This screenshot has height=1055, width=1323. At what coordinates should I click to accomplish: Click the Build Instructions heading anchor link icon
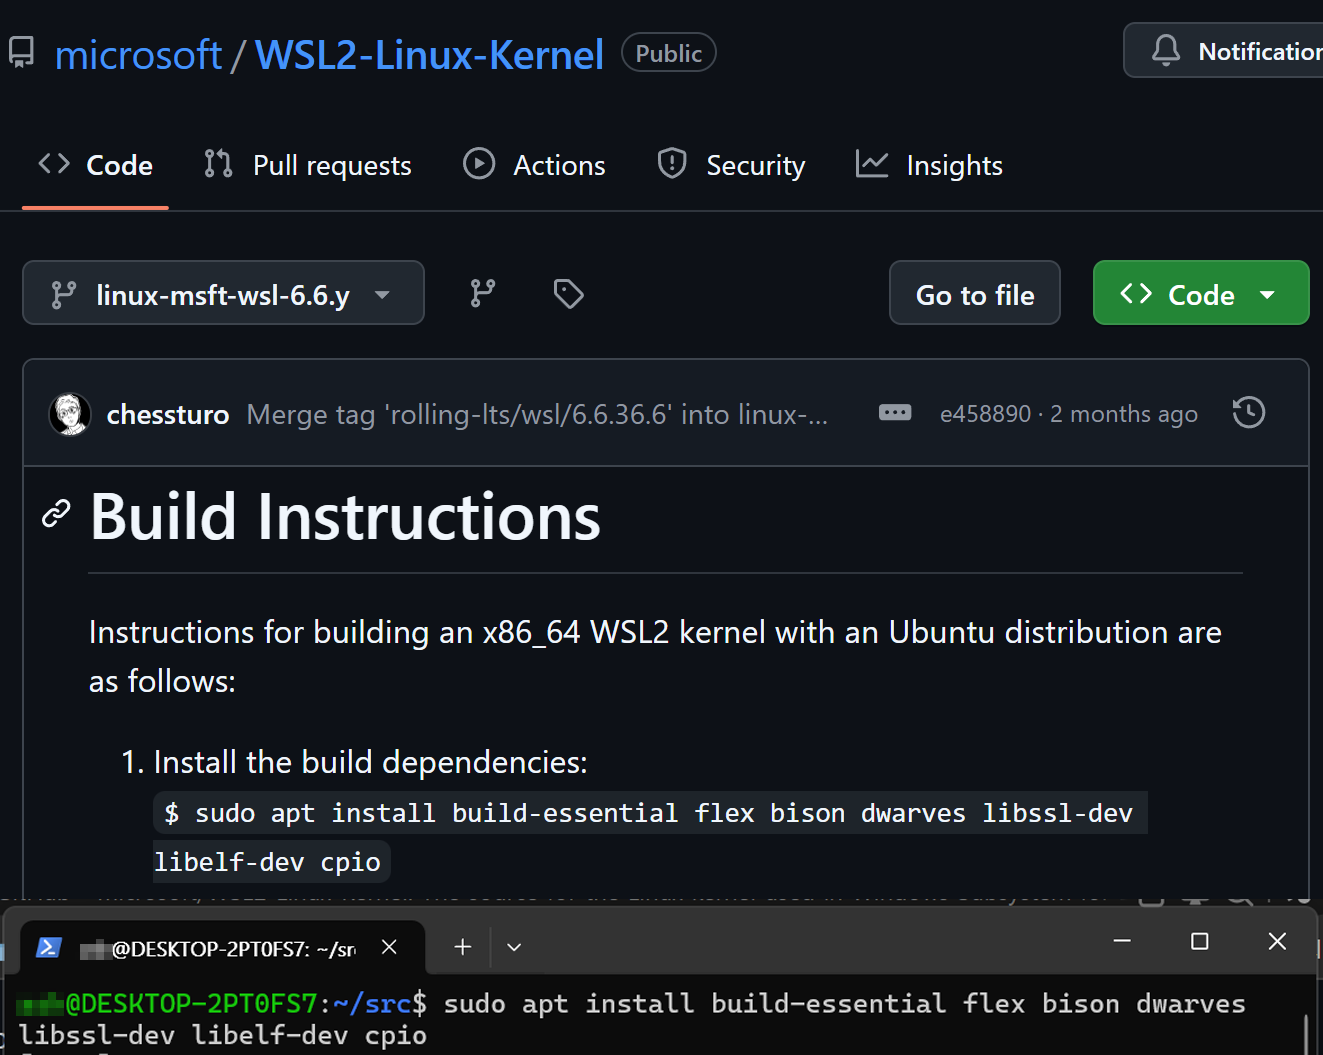click(56, 514)
